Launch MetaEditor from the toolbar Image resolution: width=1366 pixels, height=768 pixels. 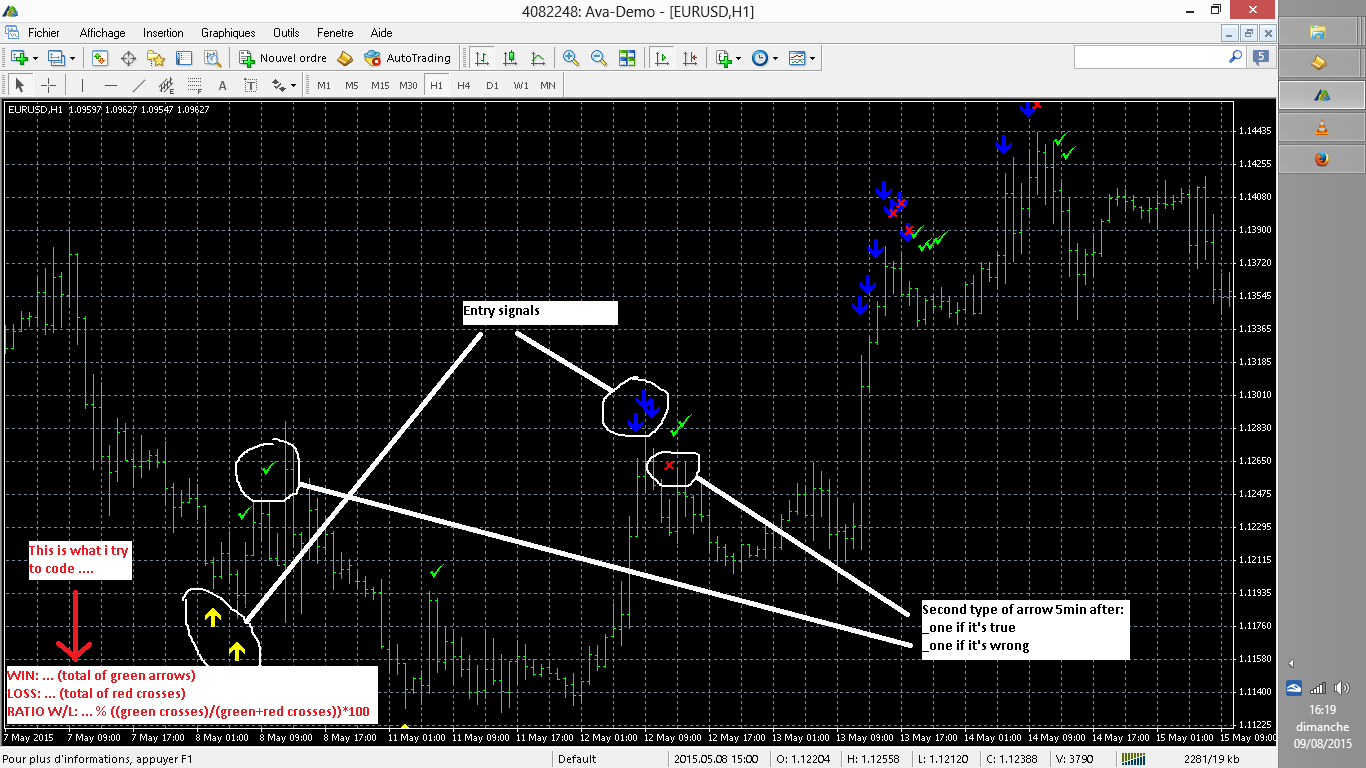pos(345,58)
